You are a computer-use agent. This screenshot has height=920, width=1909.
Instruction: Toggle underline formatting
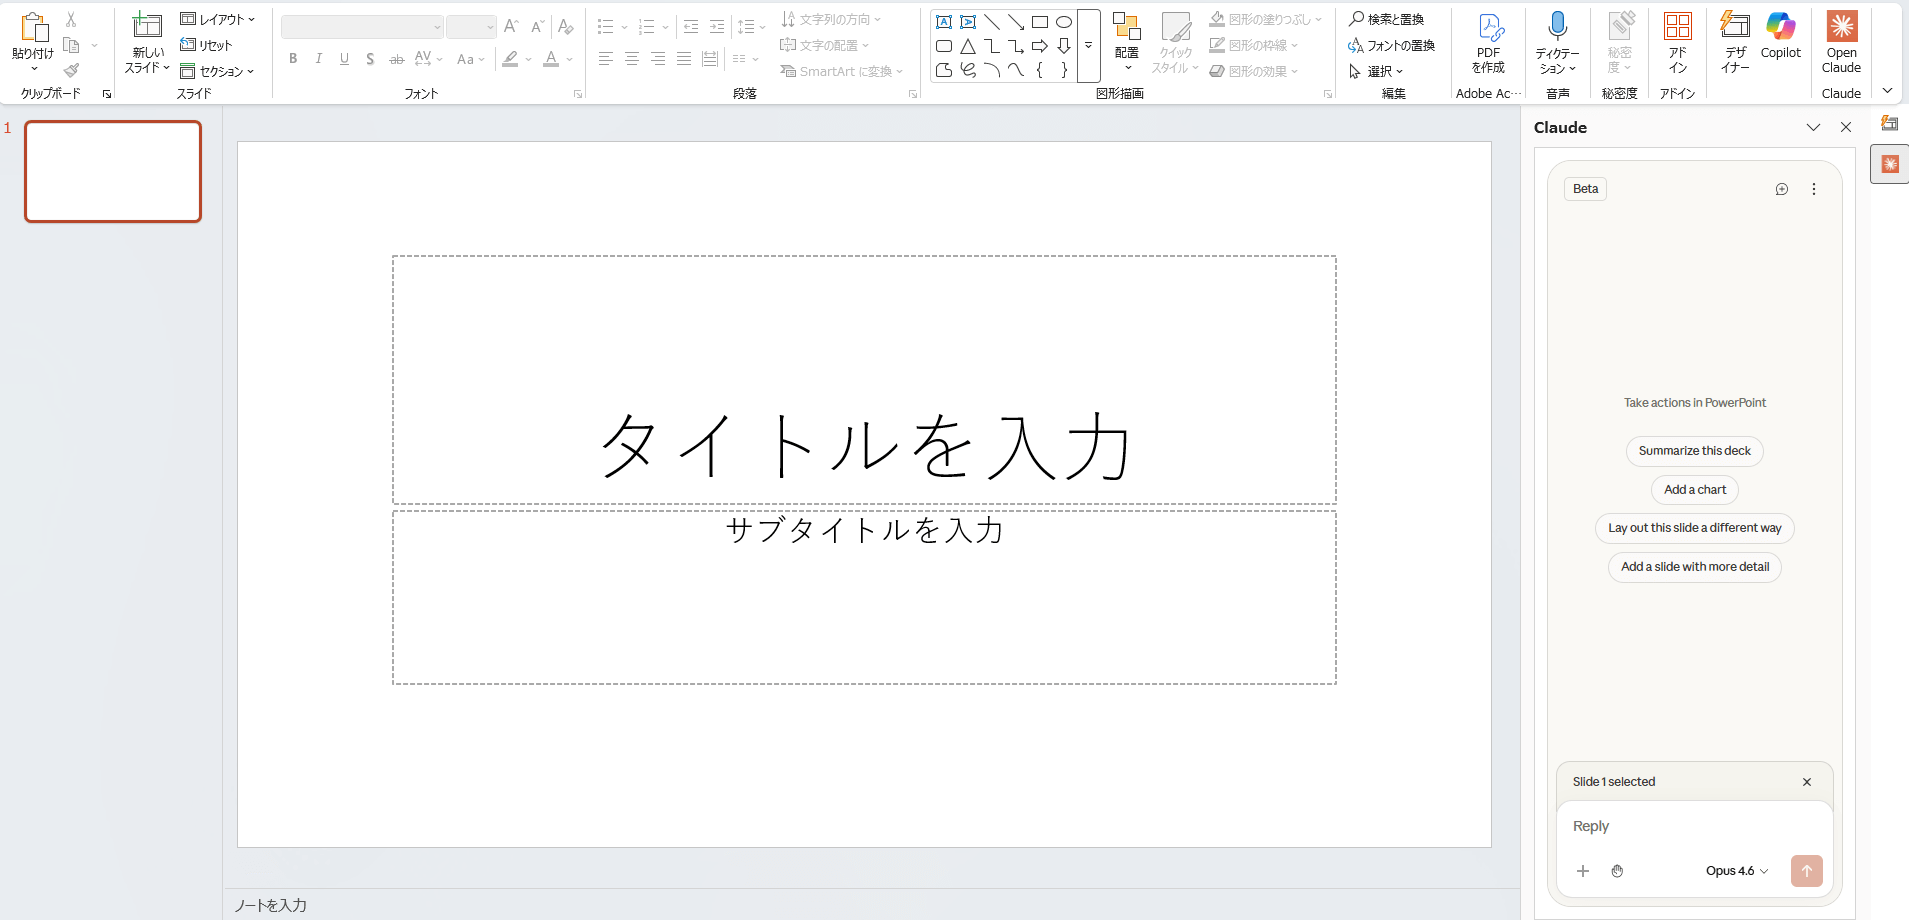[x=345, y=59]
